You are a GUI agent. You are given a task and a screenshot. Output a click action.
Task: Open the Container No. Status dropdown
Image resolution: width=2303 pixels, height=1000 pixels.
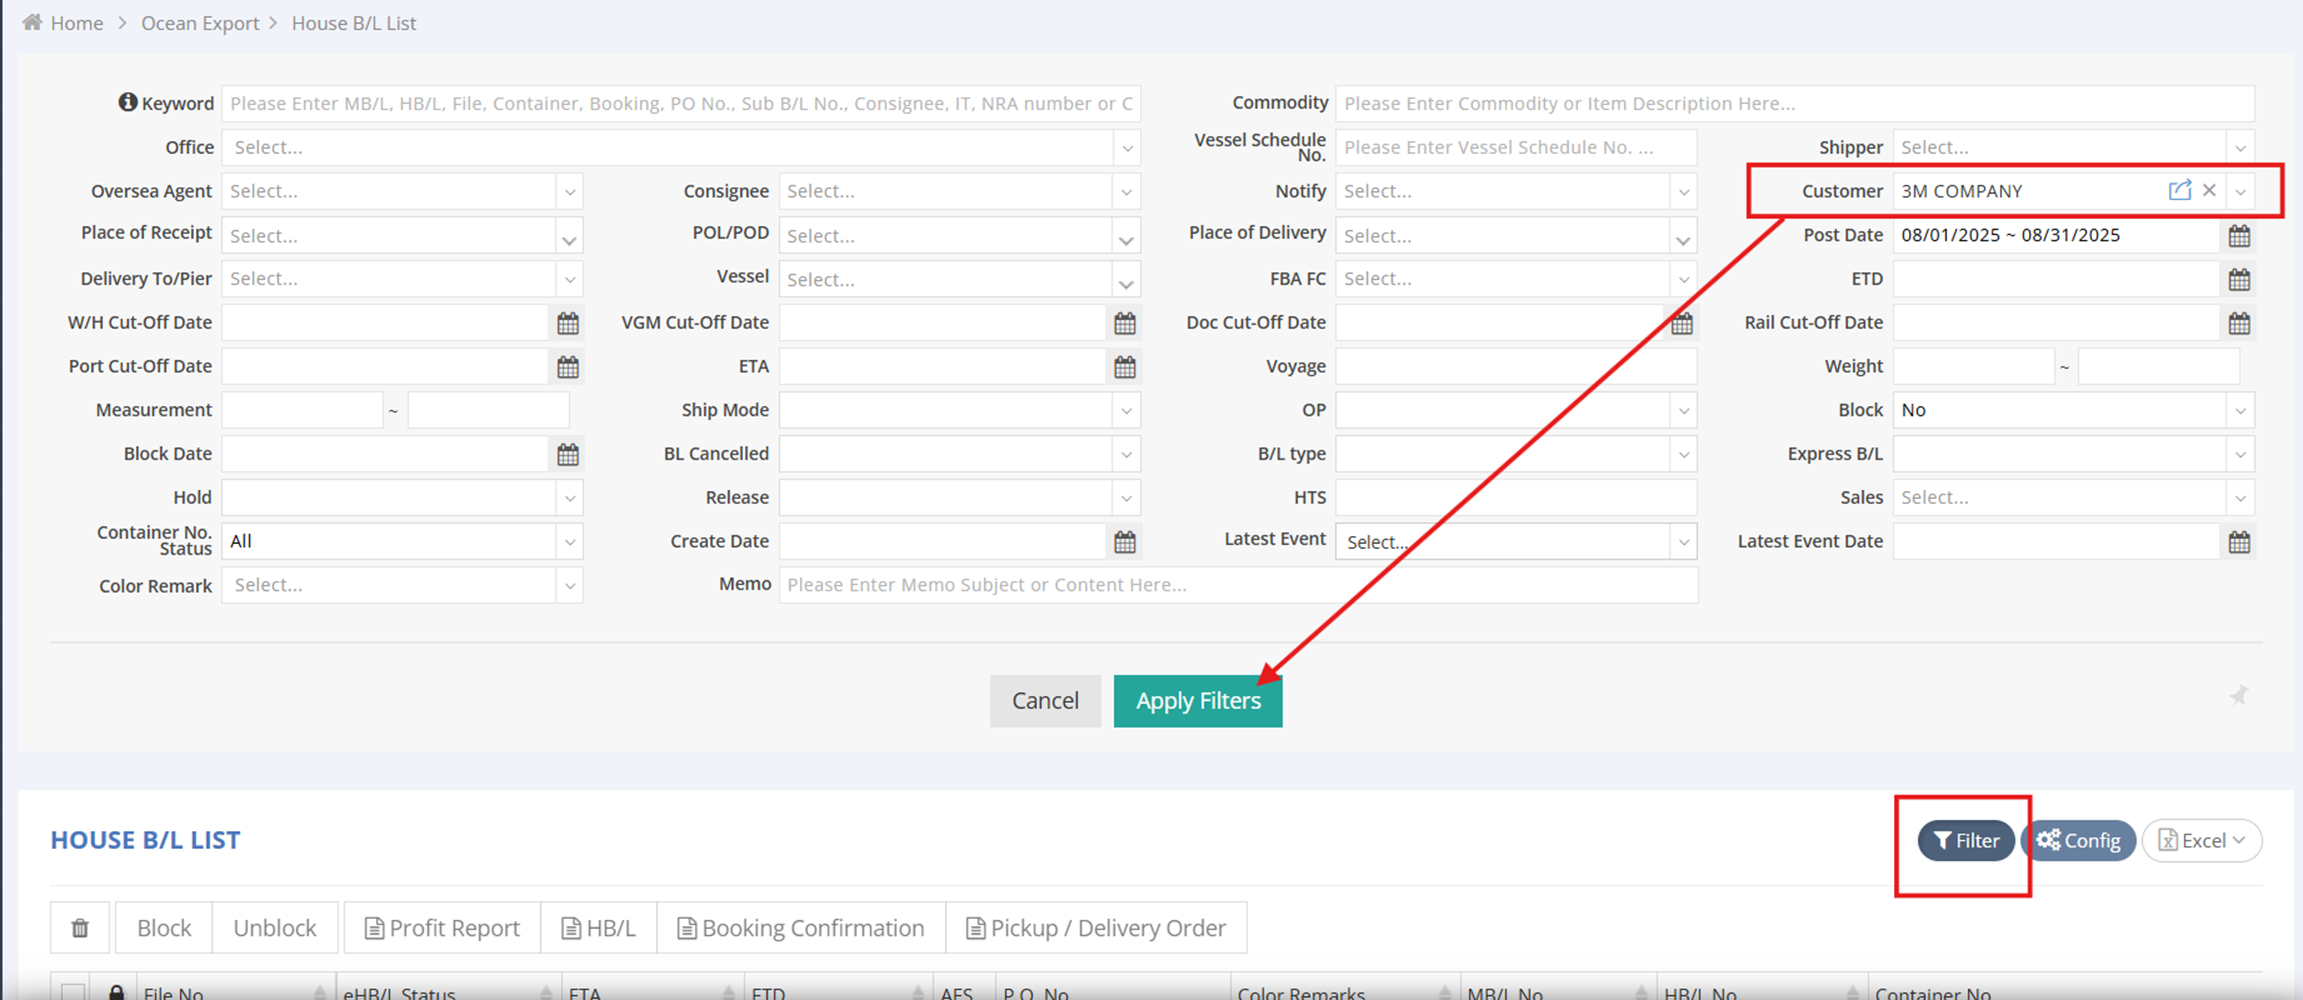pyautogui.click(x=569, y=542)
